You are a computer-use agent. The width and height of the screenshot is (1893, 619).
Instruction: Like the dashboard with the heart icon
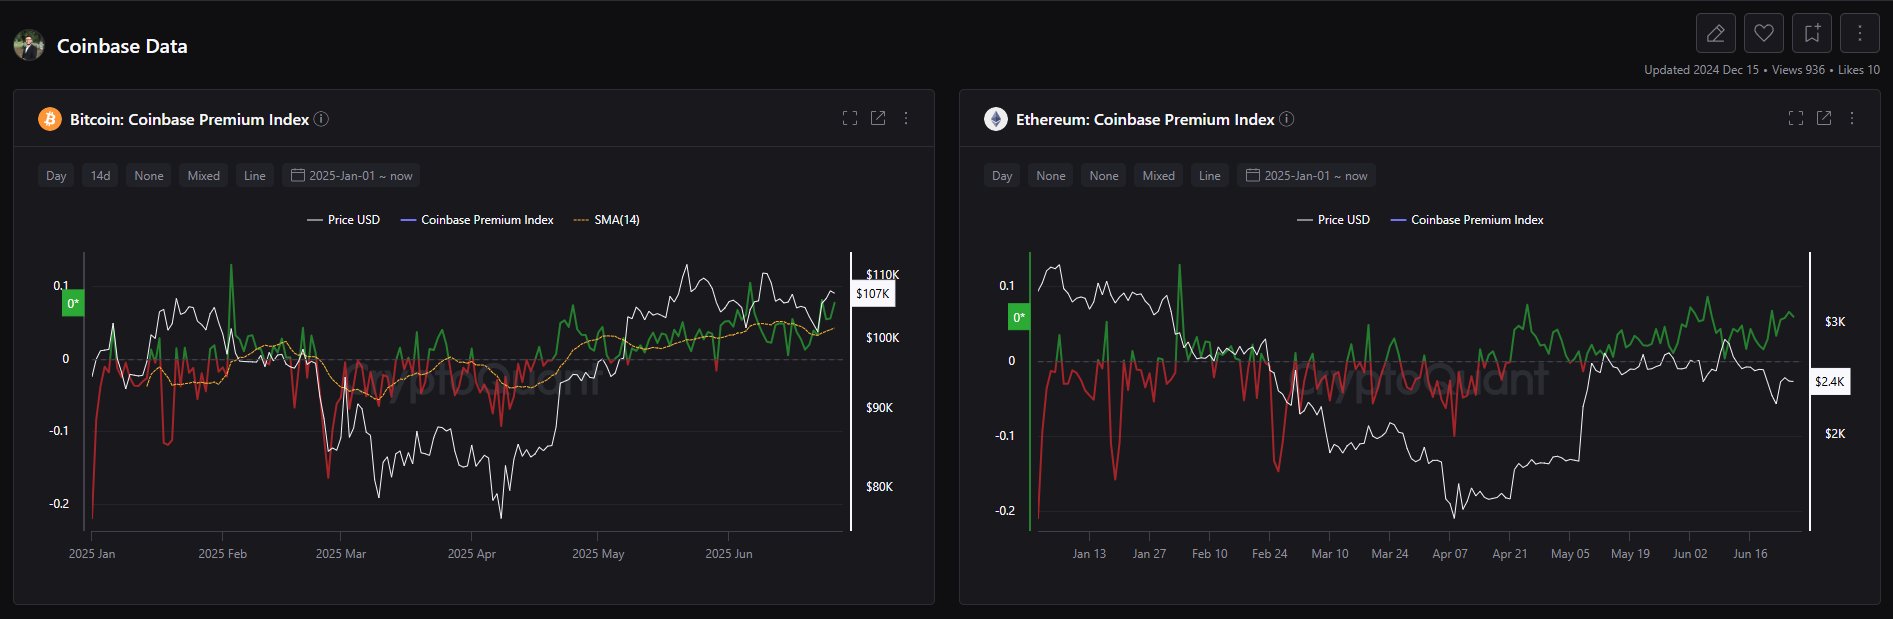point(1763,34)
